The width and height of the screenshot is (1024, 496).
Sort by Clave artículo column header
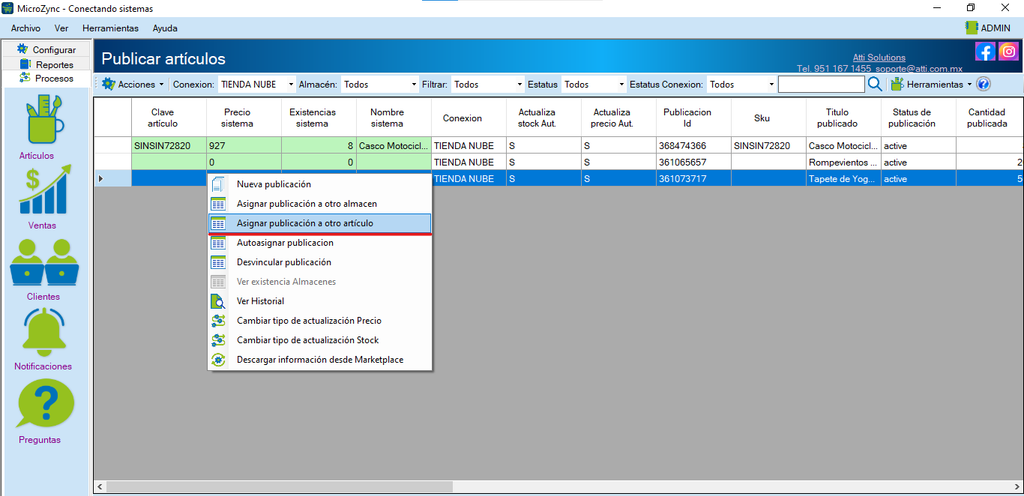coord(169,117)
